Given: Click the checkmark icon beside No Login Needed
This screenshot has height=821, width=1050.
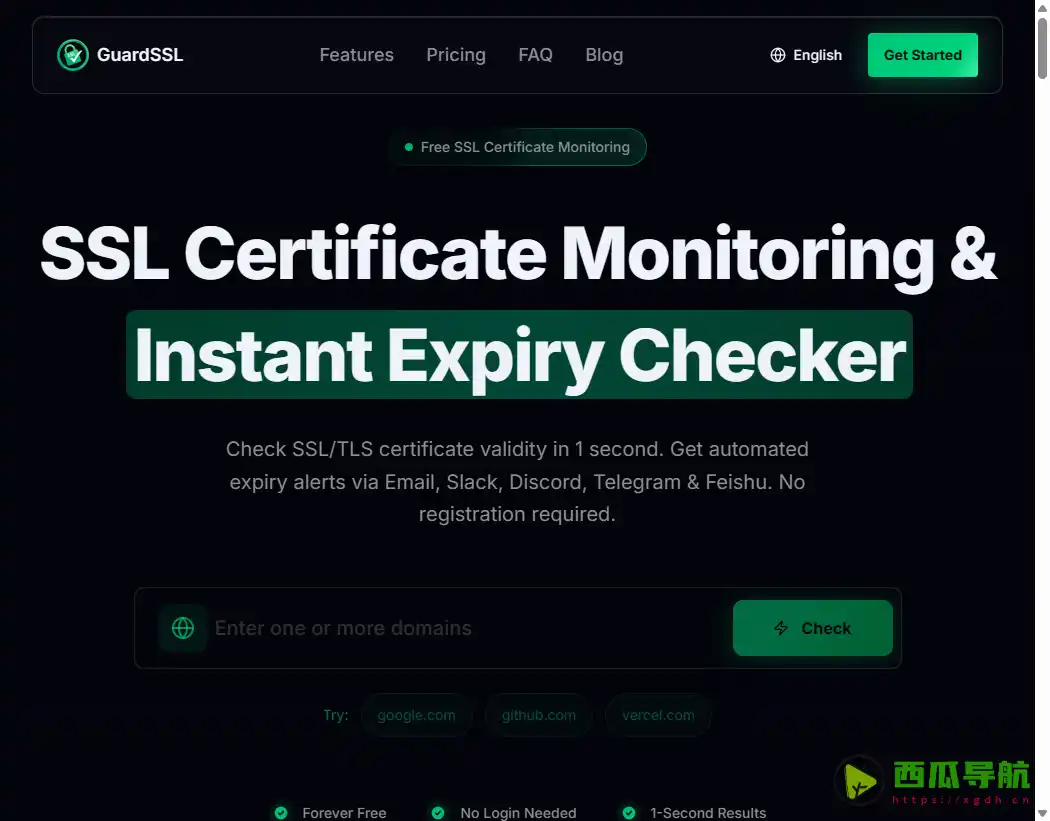Looking at the screenshot, I should tap(437, 813).
